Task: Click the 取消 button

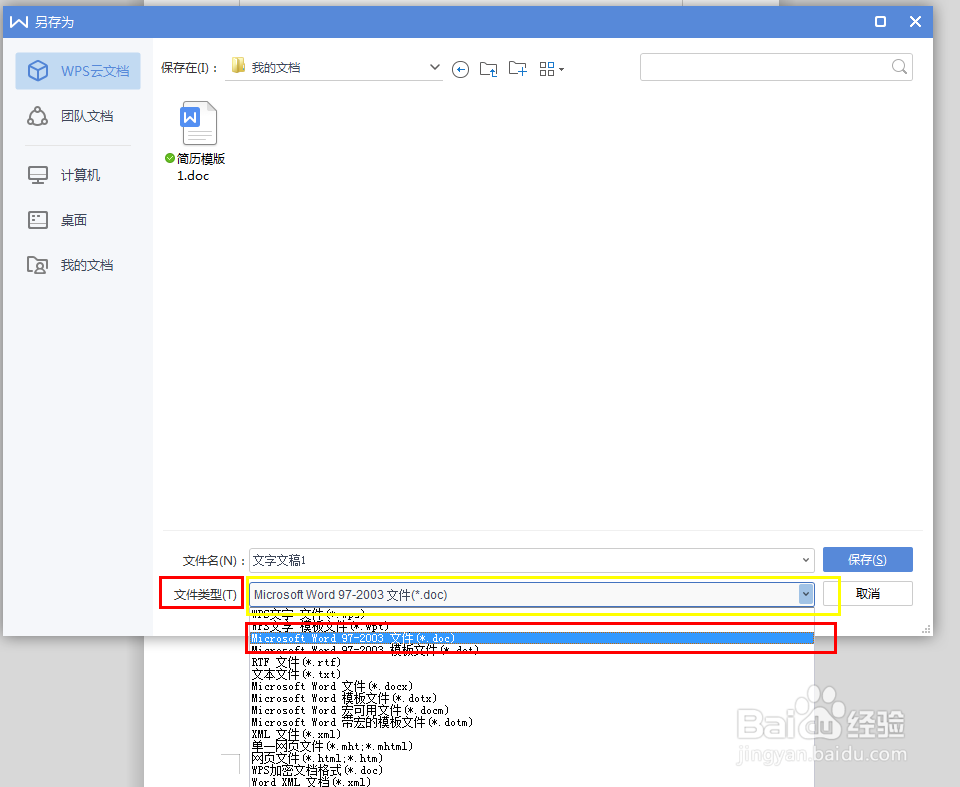Action: click(868, 593)
